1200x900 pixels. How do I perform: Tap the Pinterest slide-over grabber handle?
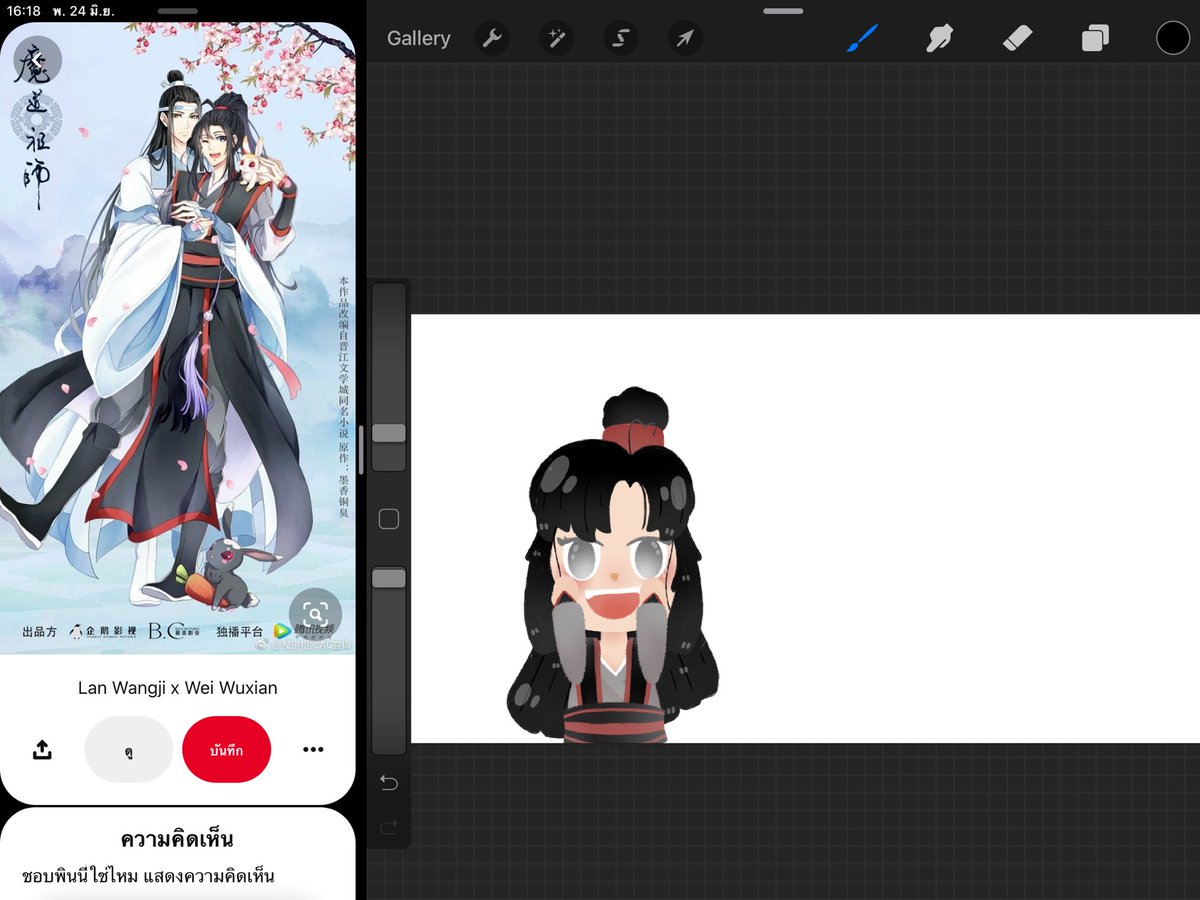point(178,10)
